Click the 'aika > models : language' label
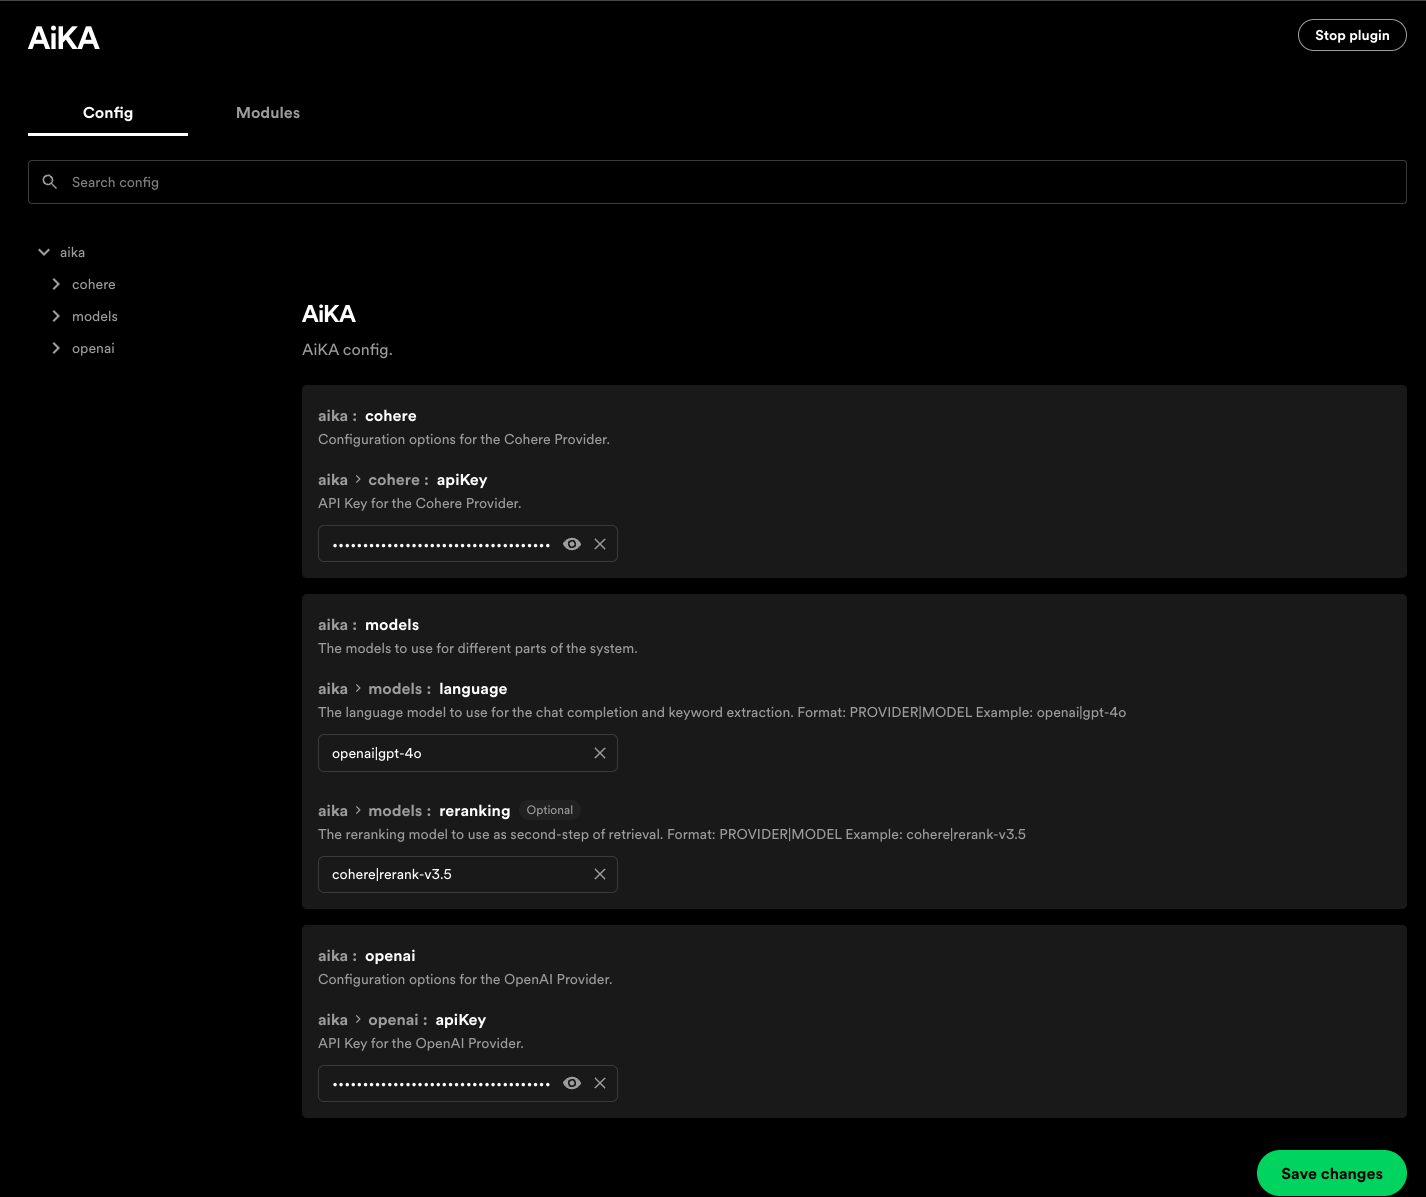This screenshot has height=1197, width=1426. click(412, 689)
